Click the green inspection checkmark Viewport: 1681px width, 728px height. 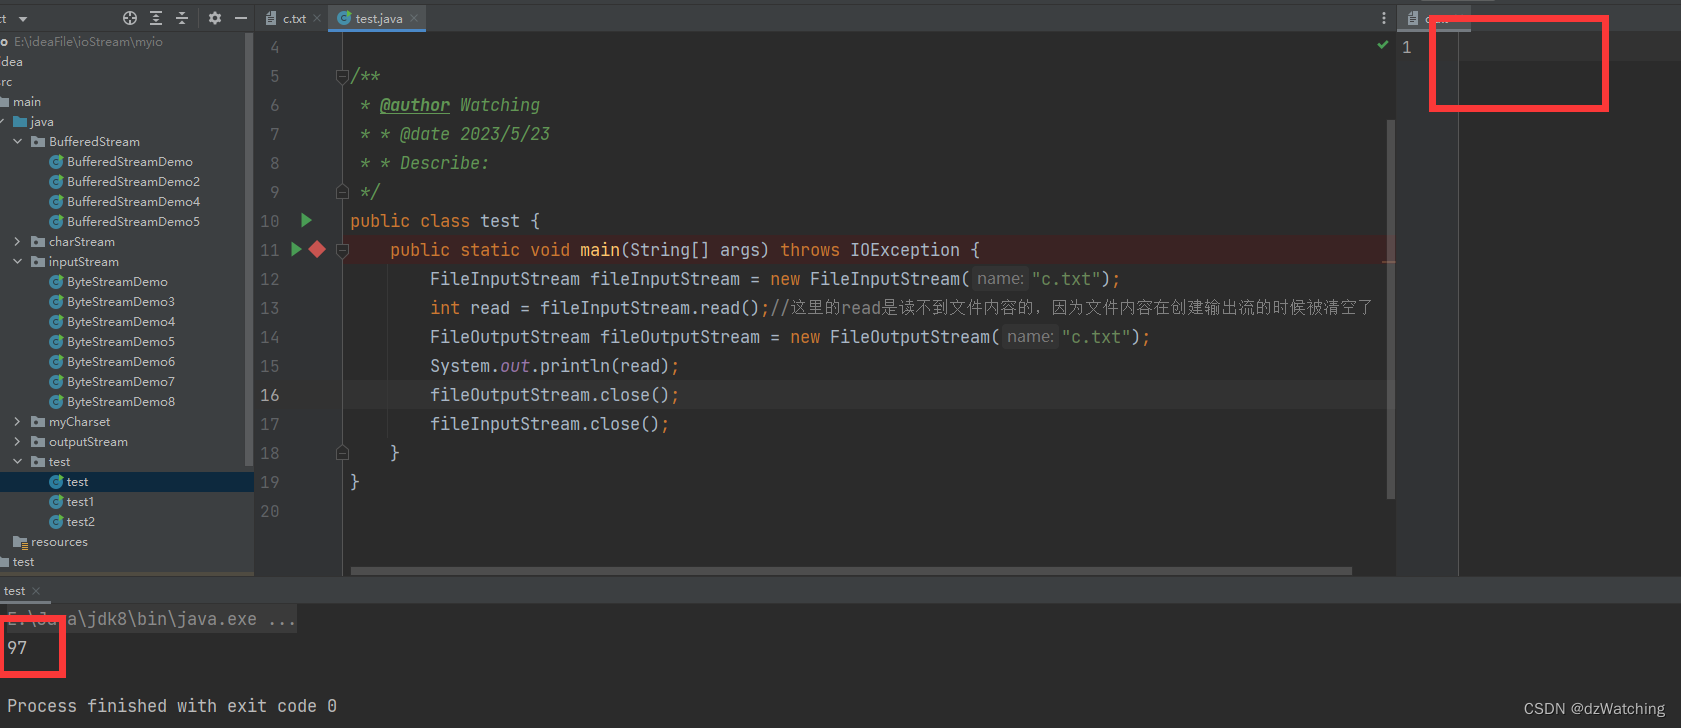[1383, 45]
